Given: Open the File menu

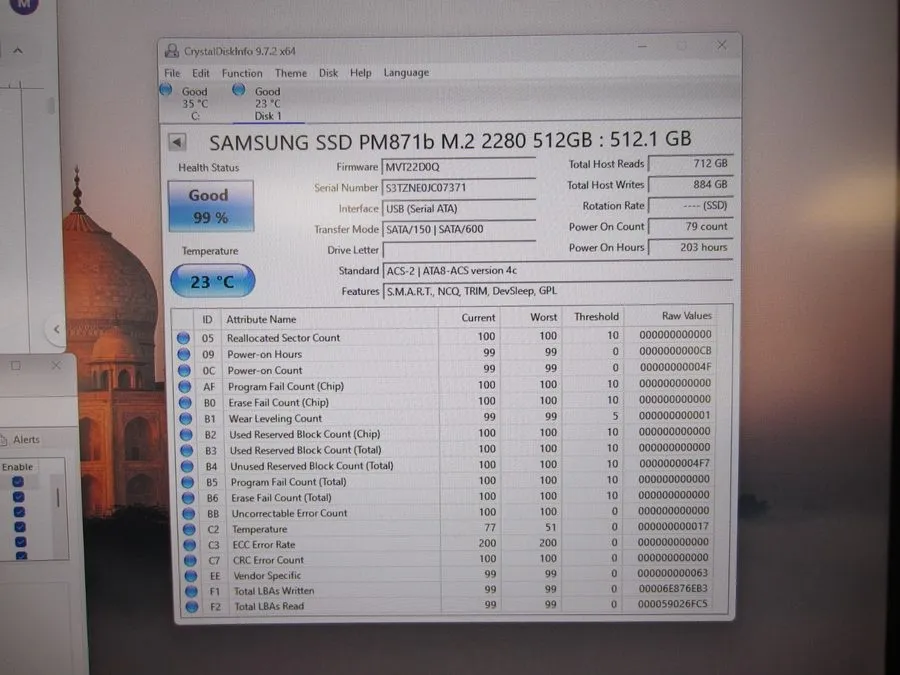Looking at the screenshot, I should (x=172, y=73).
